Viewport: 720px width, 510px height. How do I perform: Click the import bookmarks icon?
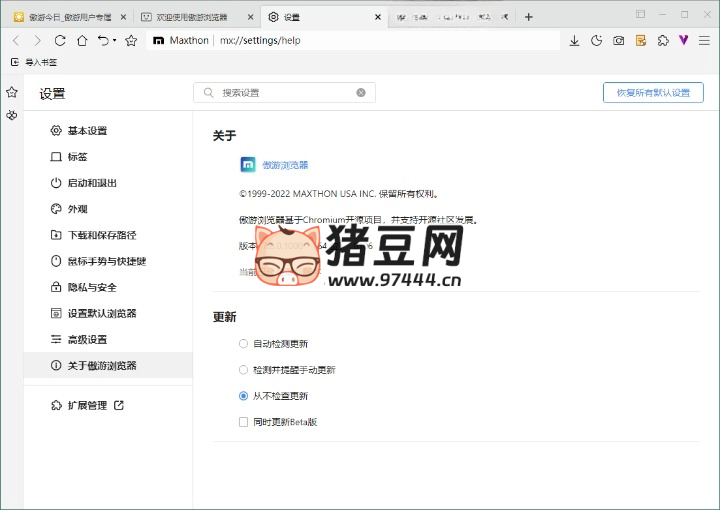coord(15,62)
